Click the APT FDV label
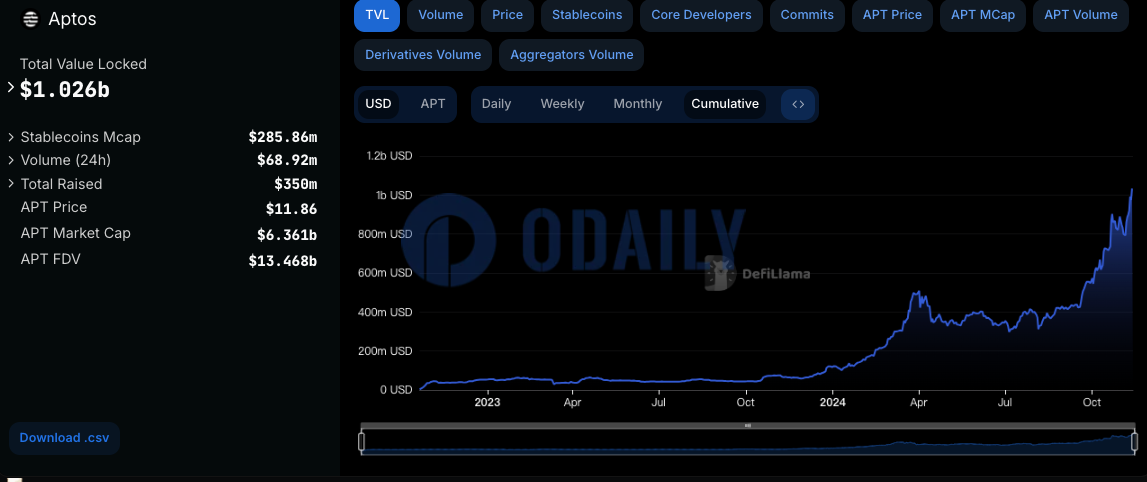 tap(50, 259)
